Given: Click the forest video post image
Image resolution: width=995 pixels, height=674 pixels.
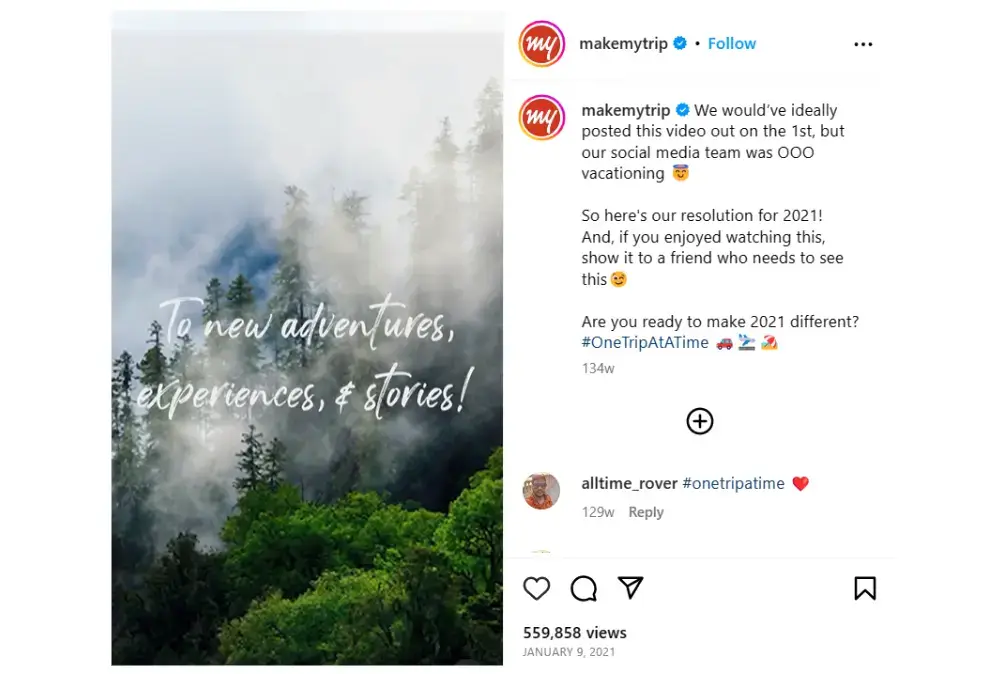Looking at the screenshot, I should [x=308, y=337].
